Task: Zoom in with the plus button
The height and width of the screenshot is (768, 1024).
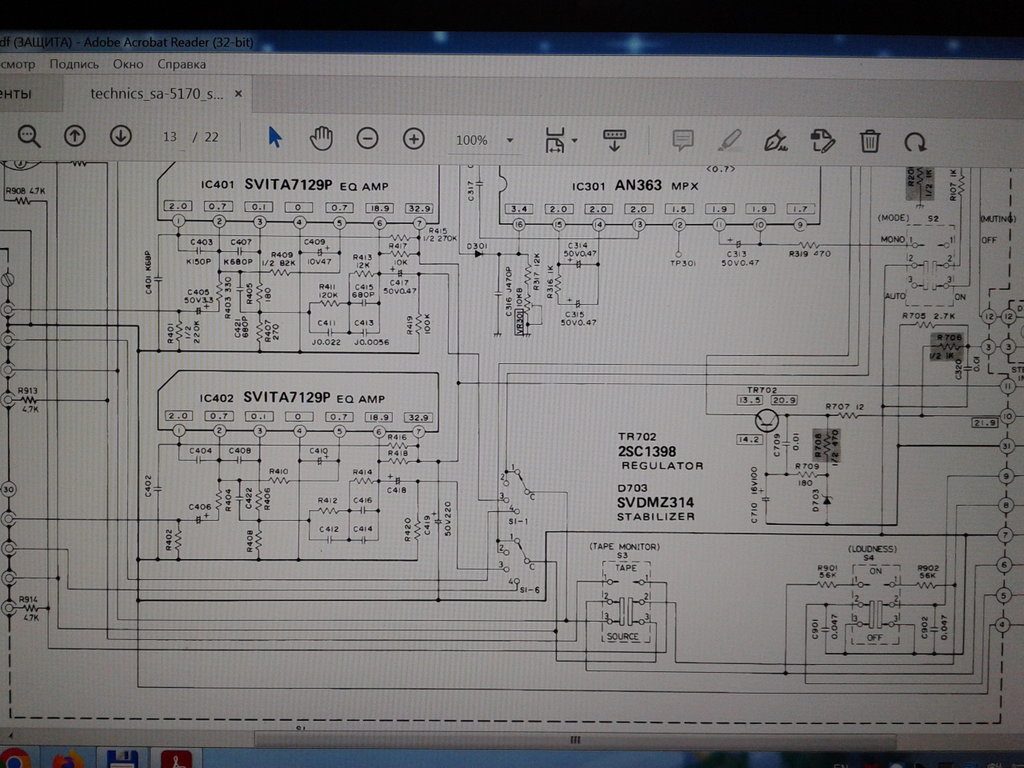Action: 413,138
